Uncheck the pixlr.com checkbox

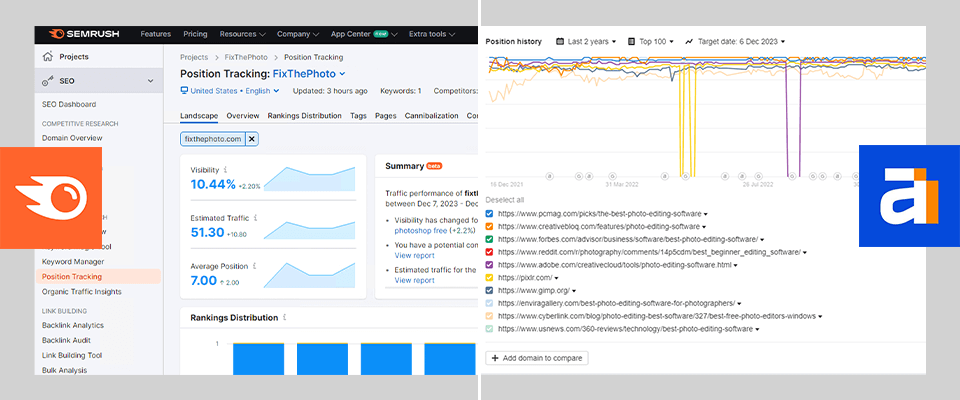point(489,278)
